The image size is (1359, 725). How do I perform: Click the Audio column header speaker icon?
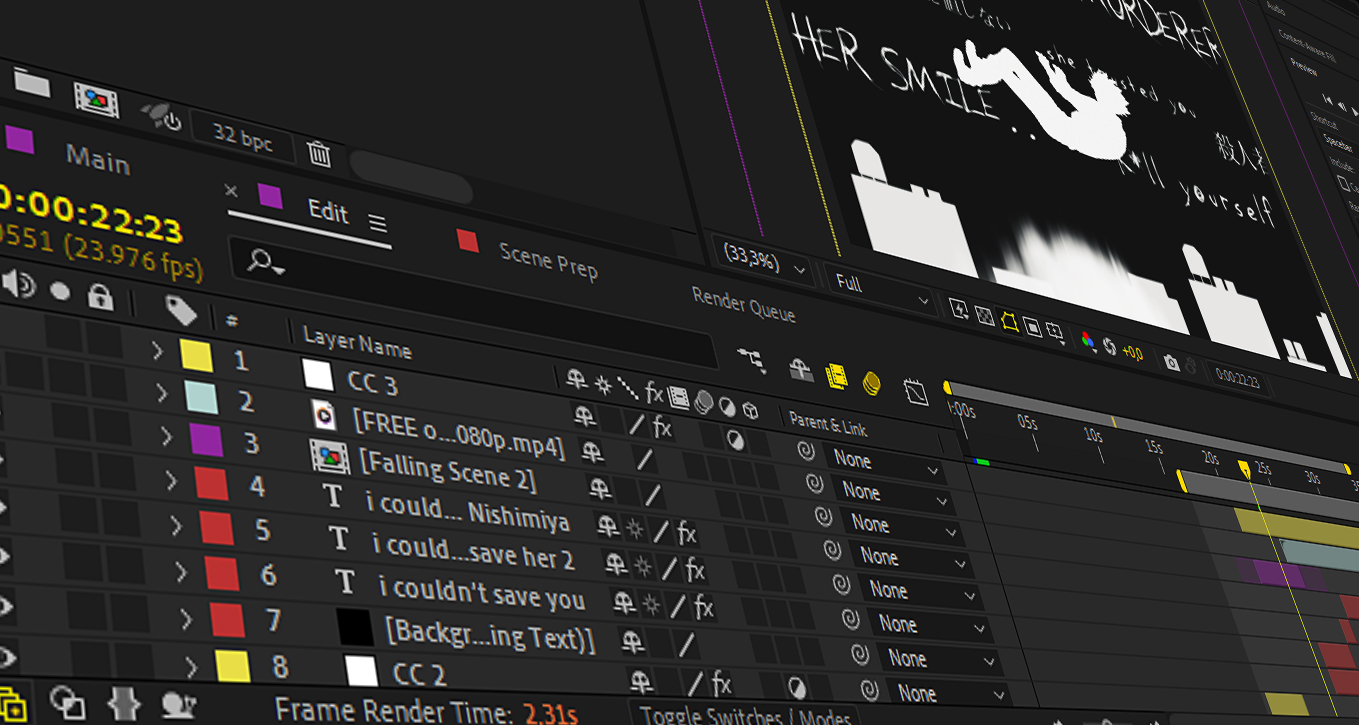19,285
